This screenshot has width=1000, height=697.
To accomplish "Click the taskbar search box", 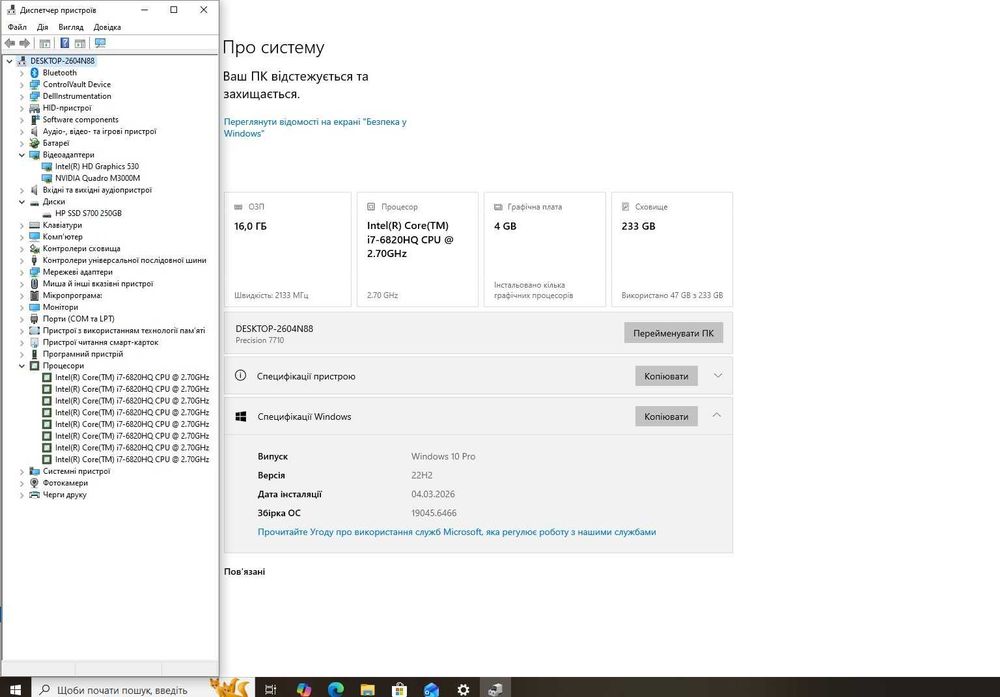I will (x=121, y=689).
